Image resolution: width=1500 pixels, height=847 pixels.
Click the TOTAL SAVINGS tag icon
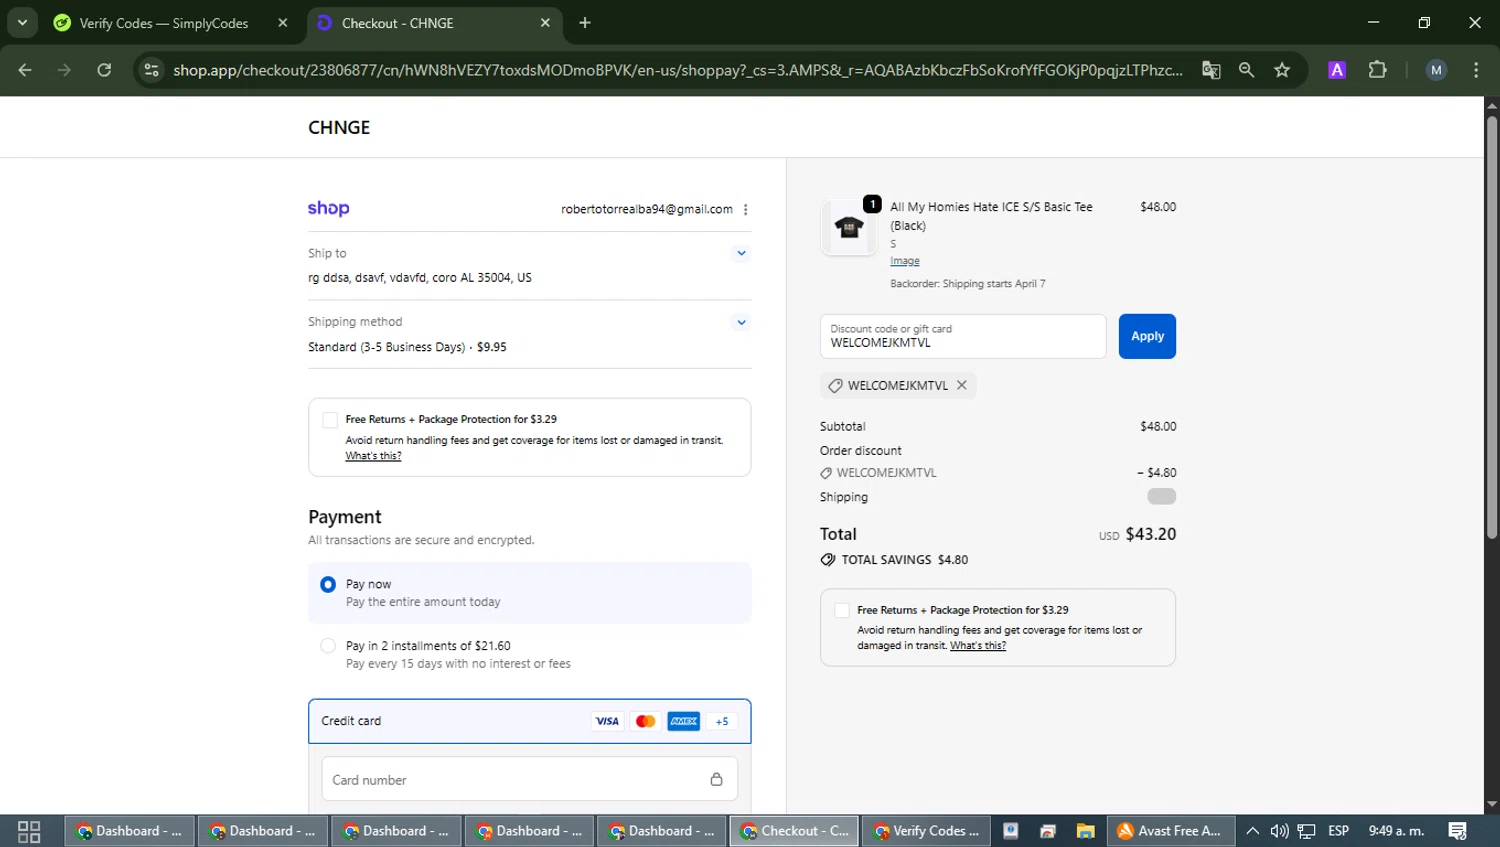click(x=828, y=560)
